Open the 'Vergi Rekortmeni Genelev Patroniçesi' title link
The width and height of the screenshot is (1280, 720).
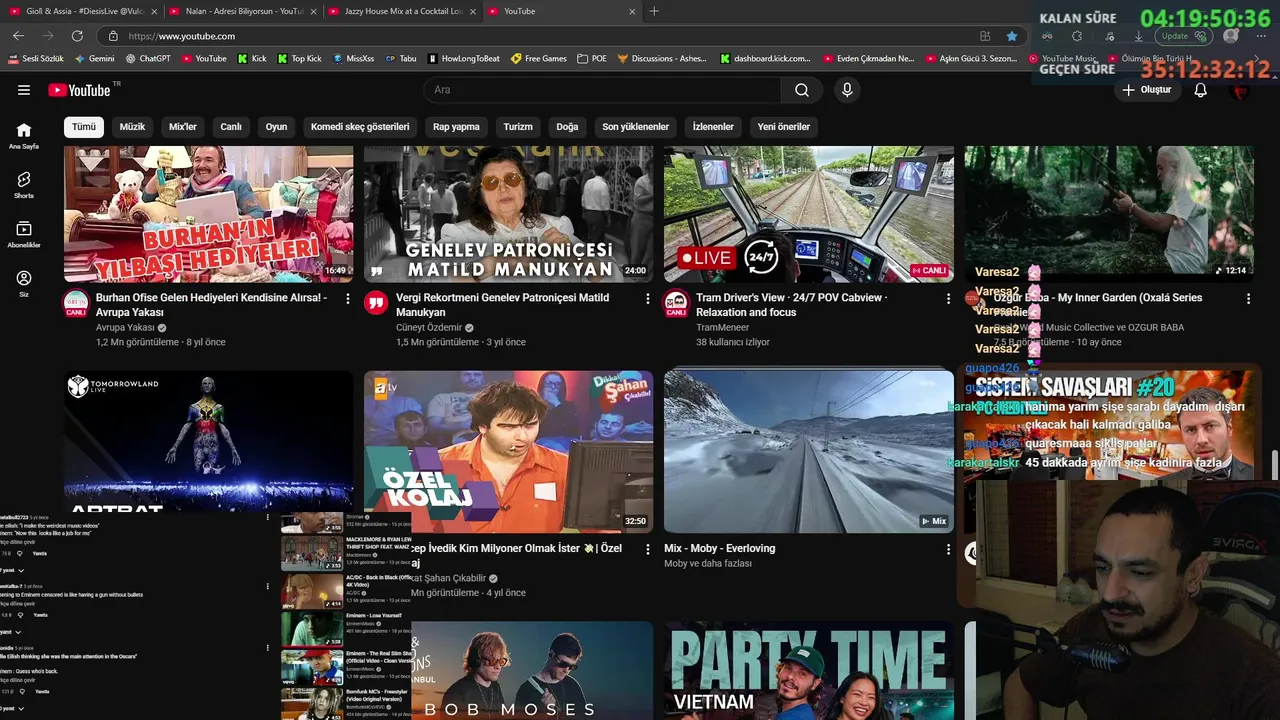(502, 305)
